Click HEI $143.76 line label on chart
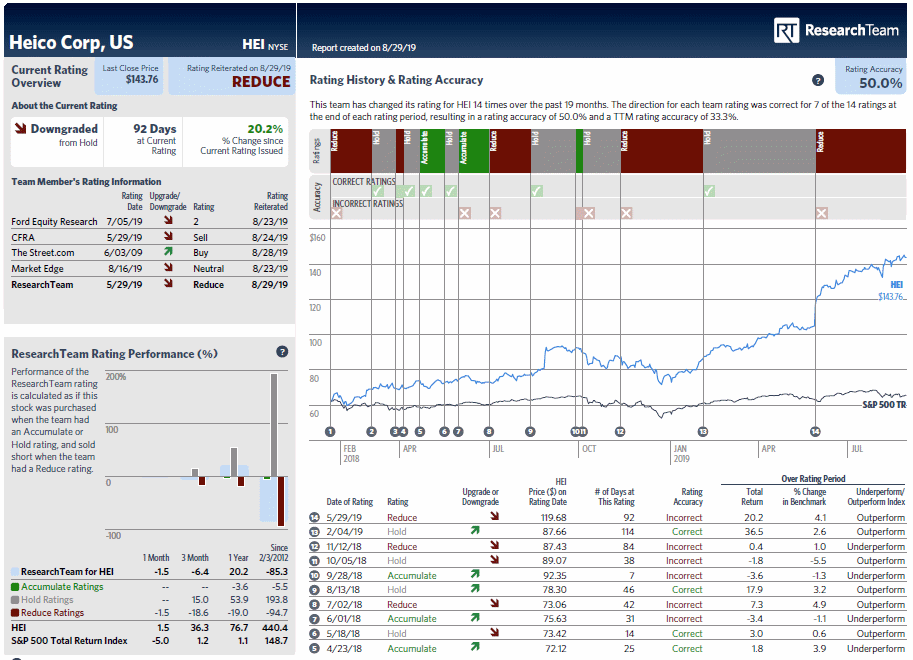The width and height of the screenshot is (913, 660). pos(891,291)
